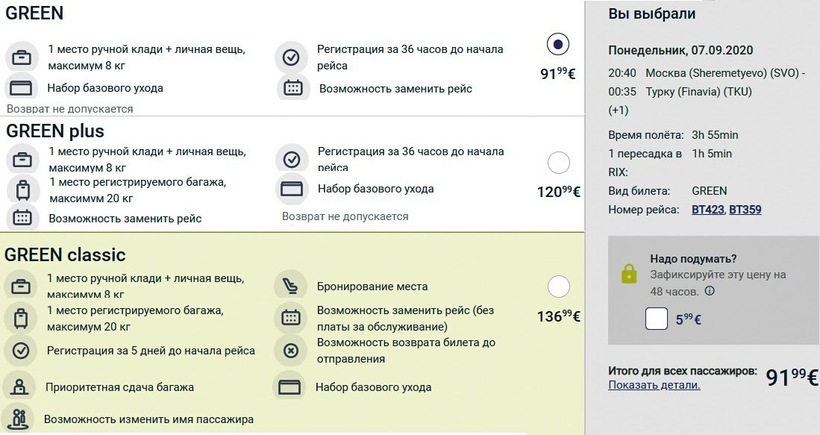Tick the 5.99 € price lock checkbox
The image size is (820, 435).
tap(657, 319)
